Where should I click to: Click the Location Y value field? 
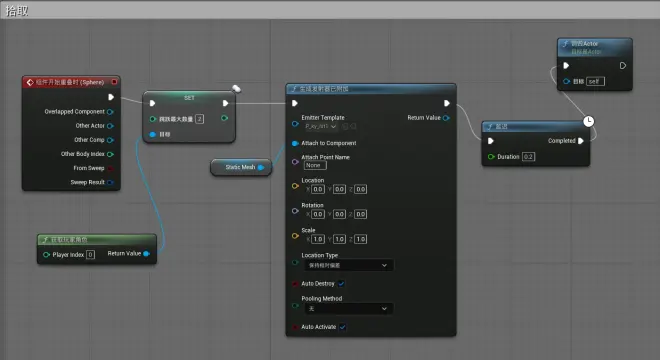(339, 189)
